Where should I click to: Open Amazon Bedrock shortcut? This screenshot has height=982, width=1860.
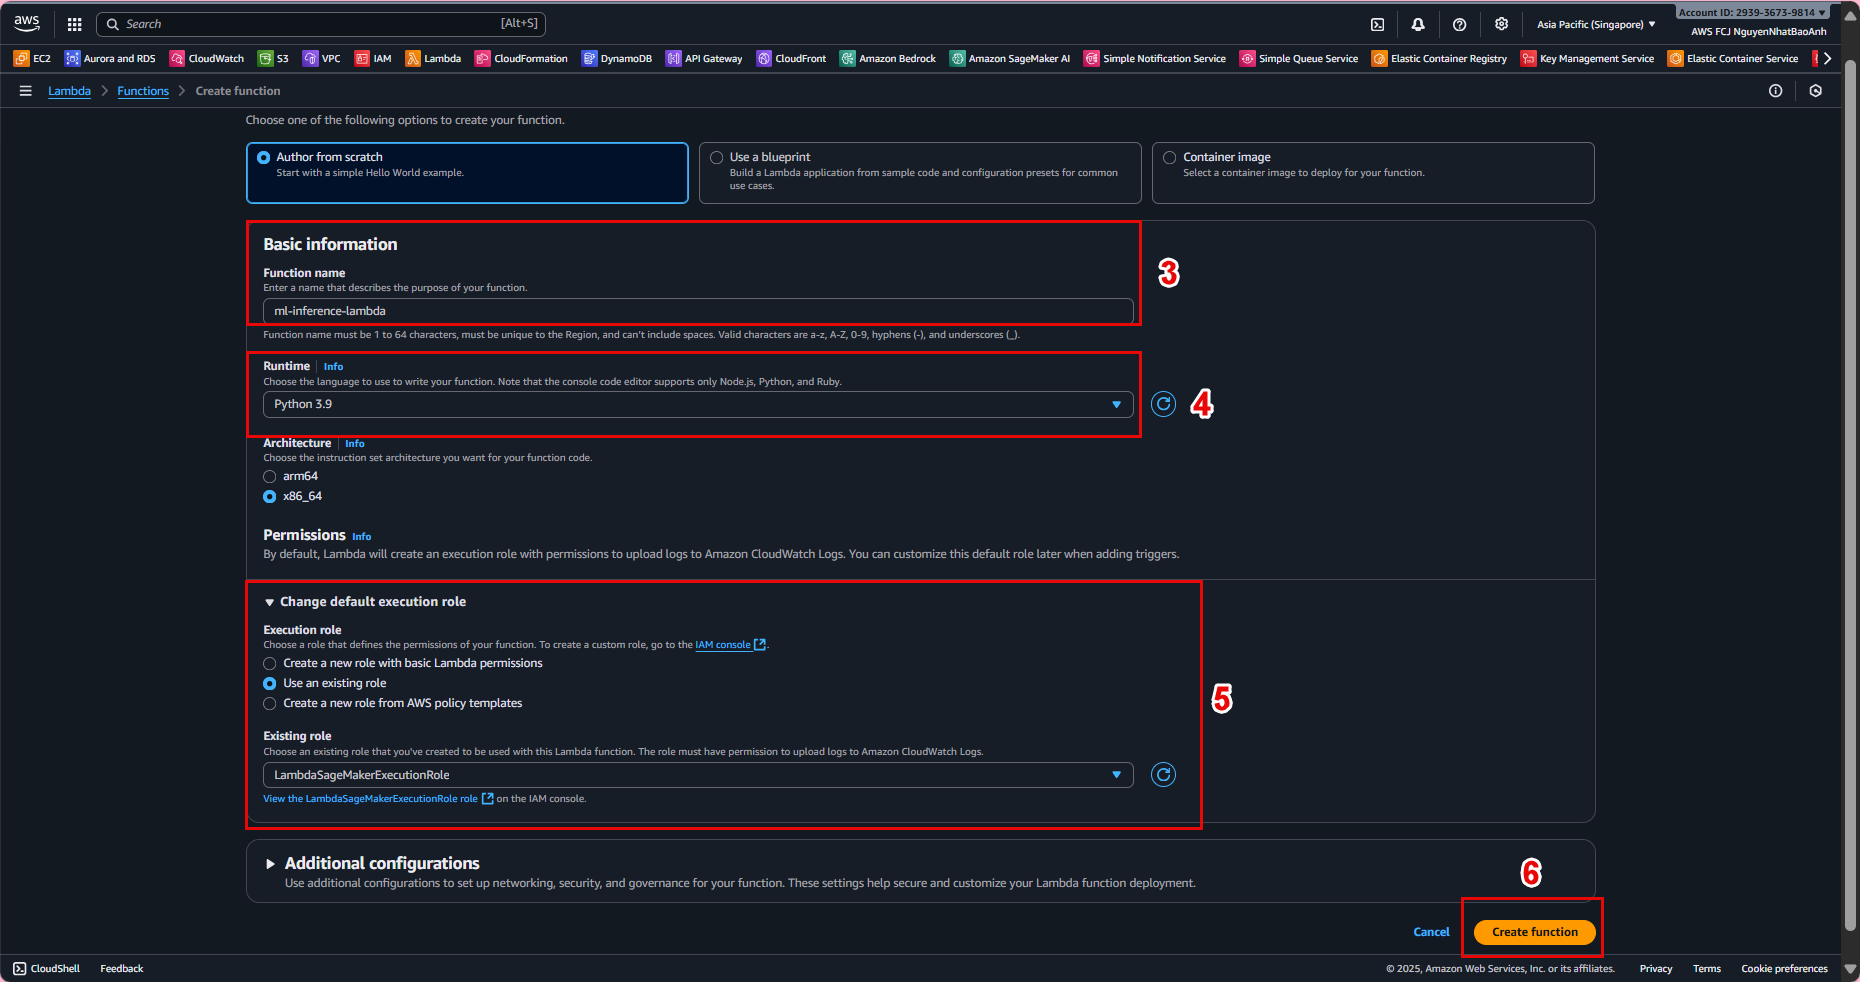pyautogui.click(x=888, y=59)
